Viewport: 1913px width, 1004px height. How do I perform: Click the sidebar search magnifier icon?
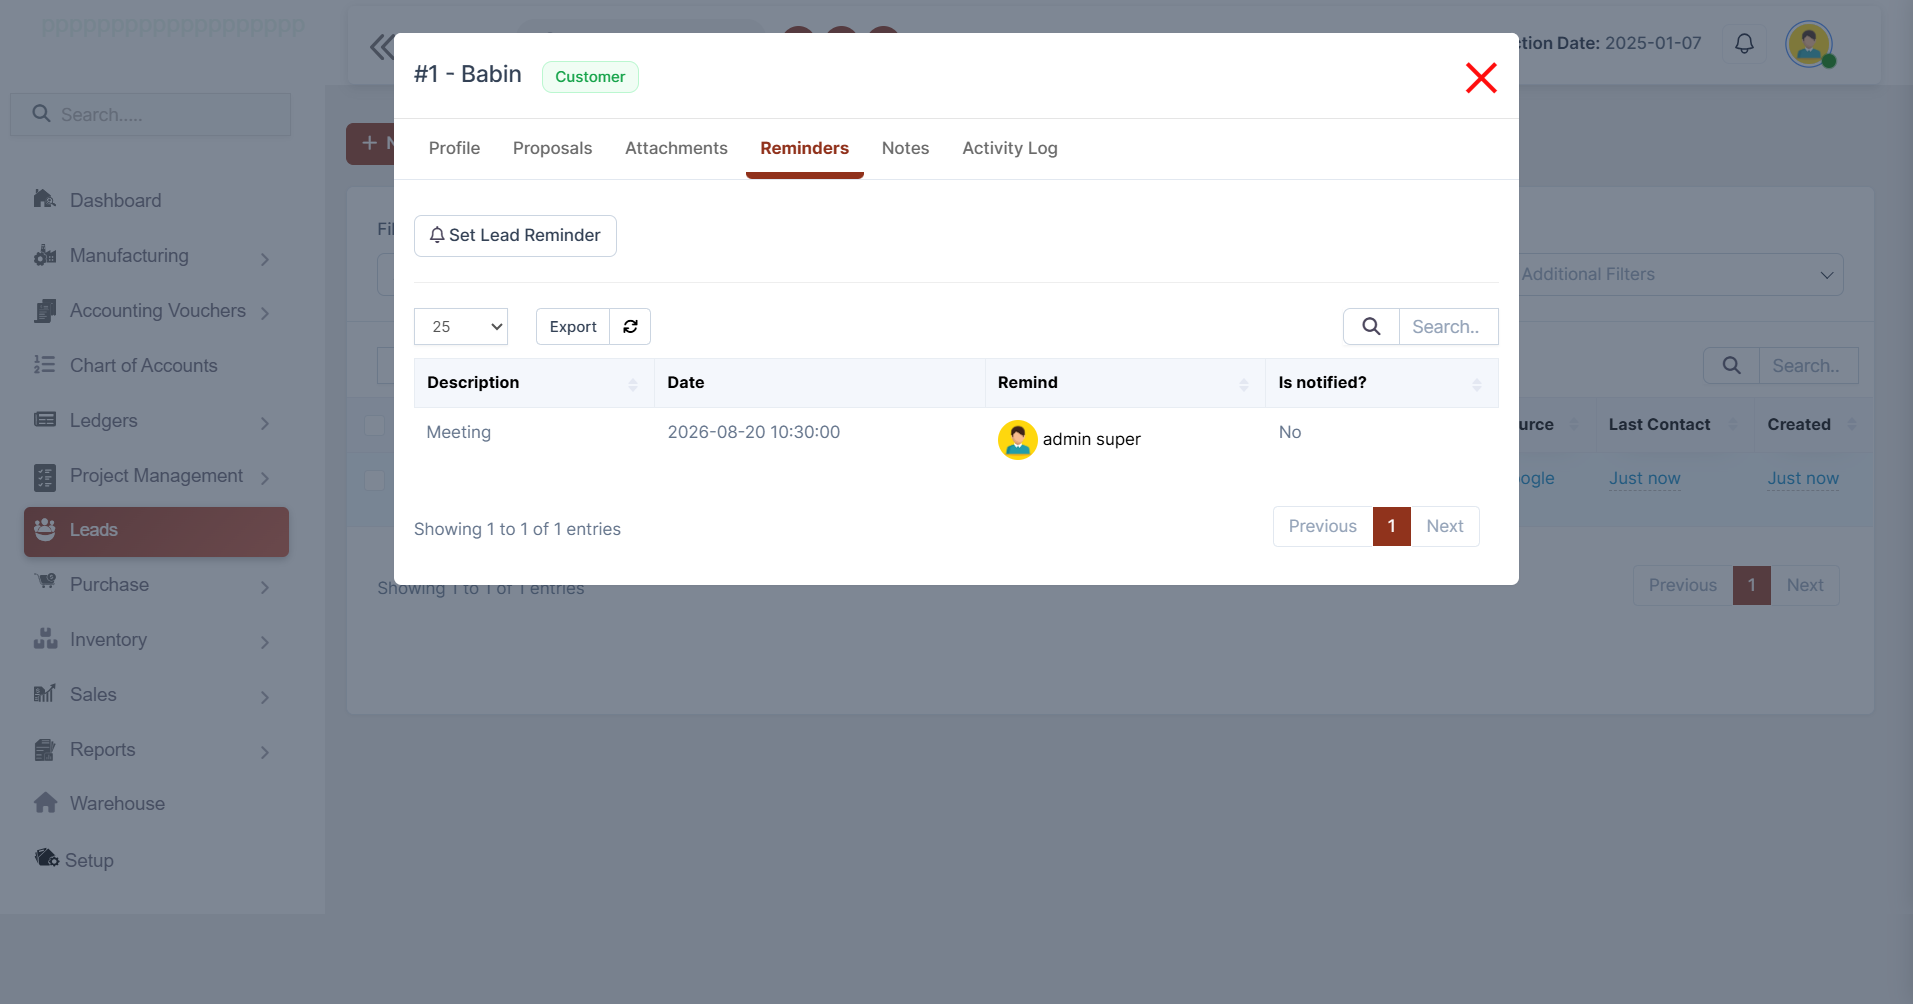pyautogui.click(x=41, y=114)
